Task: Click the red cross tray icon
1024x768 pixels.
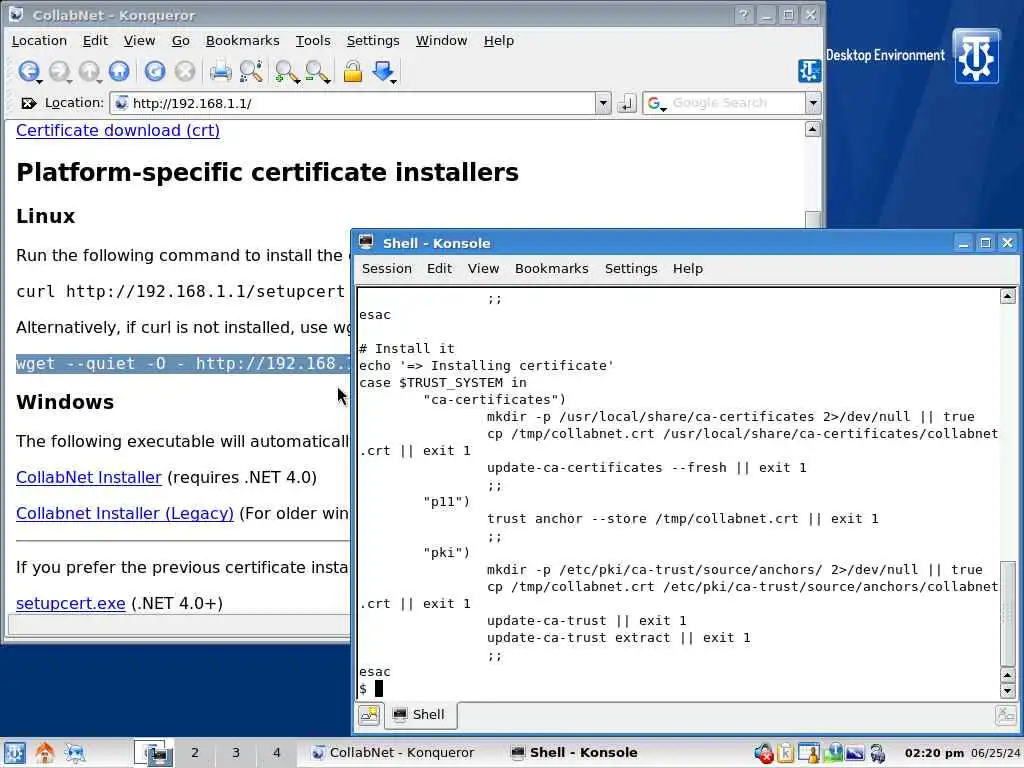Action: tap(763, 753)
